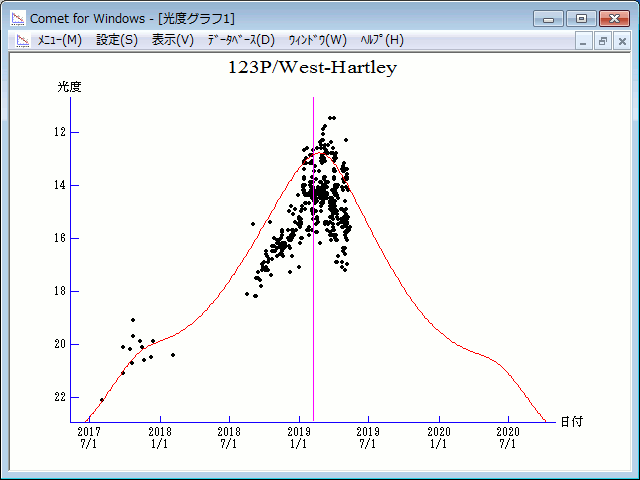
Task: Click the 123P/West-Hartley chart title
Action: coord(312,69)
